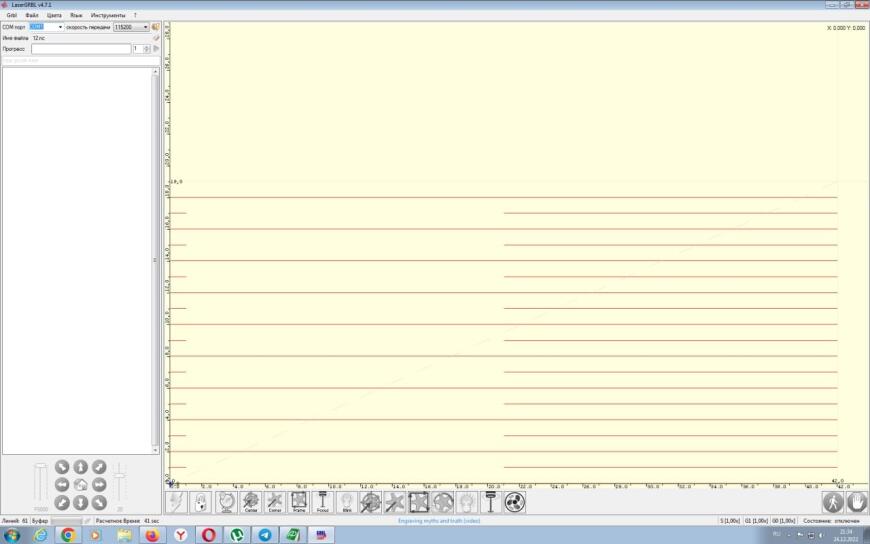870x544 pixels.
Task: Open the Windows Start button
Action: pos(12,535)
